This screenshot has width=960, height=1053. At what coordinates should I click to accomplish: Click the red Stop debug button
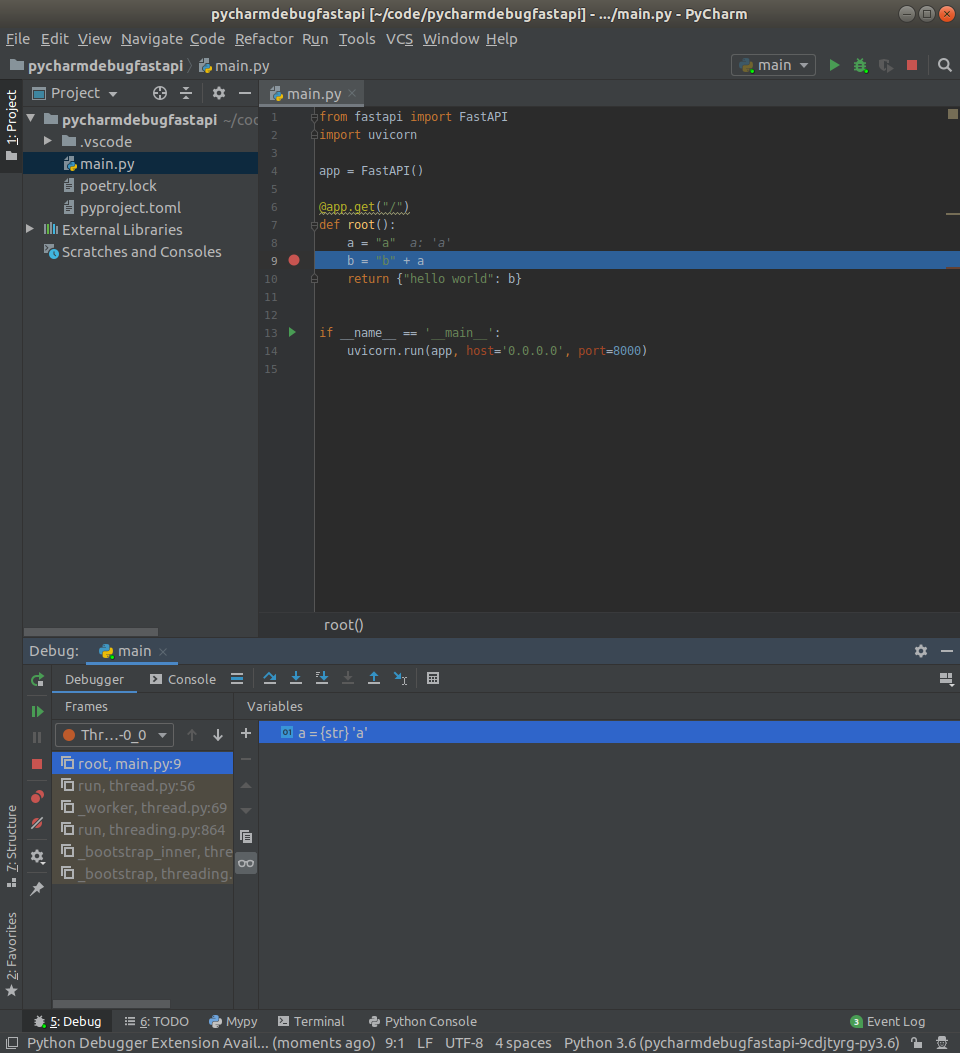(x=37, y=763)
